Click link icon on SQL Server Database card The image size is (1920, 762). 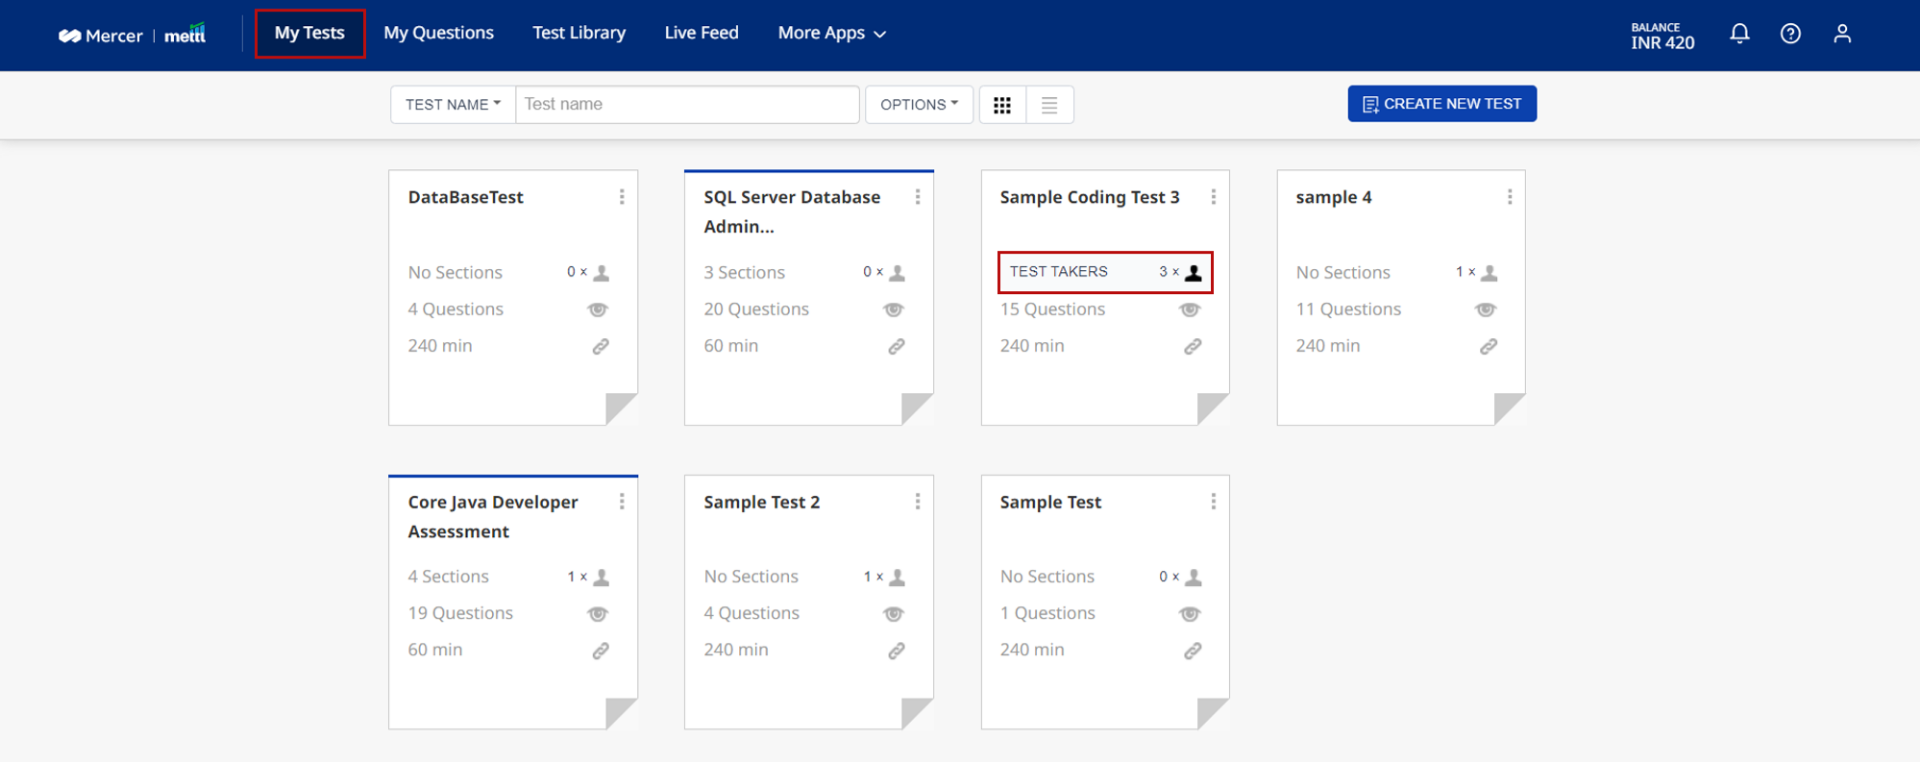pyautogui.click(x=896, y=346)
